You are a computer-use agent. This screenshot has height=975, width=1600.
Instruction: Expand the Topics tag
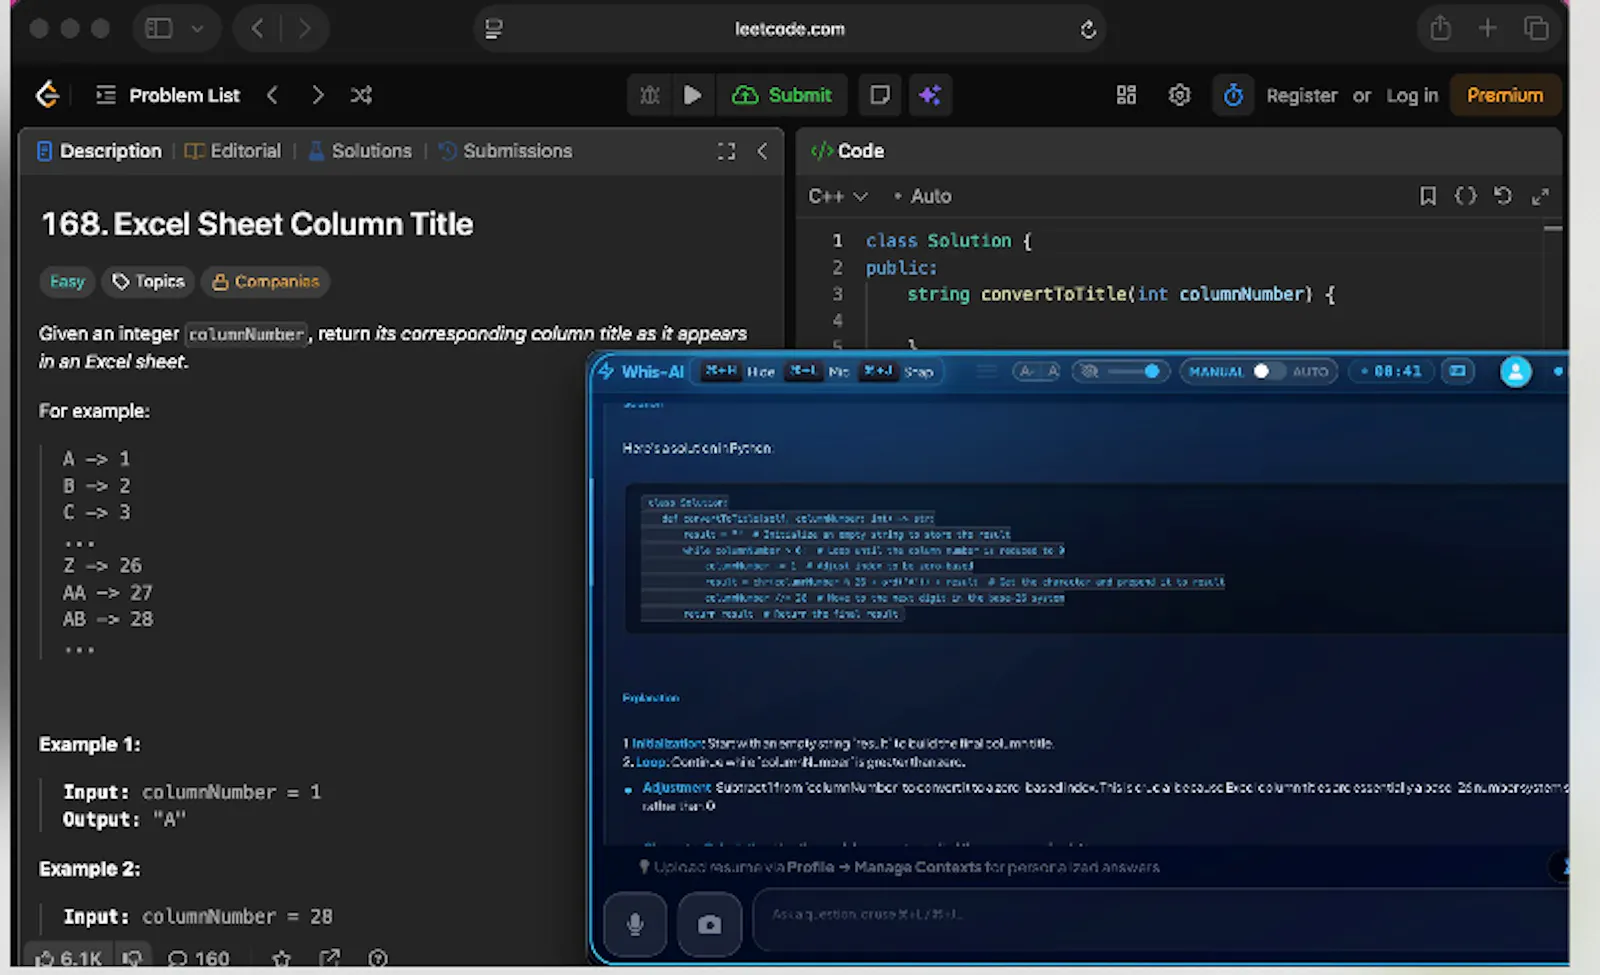[148, 282]
